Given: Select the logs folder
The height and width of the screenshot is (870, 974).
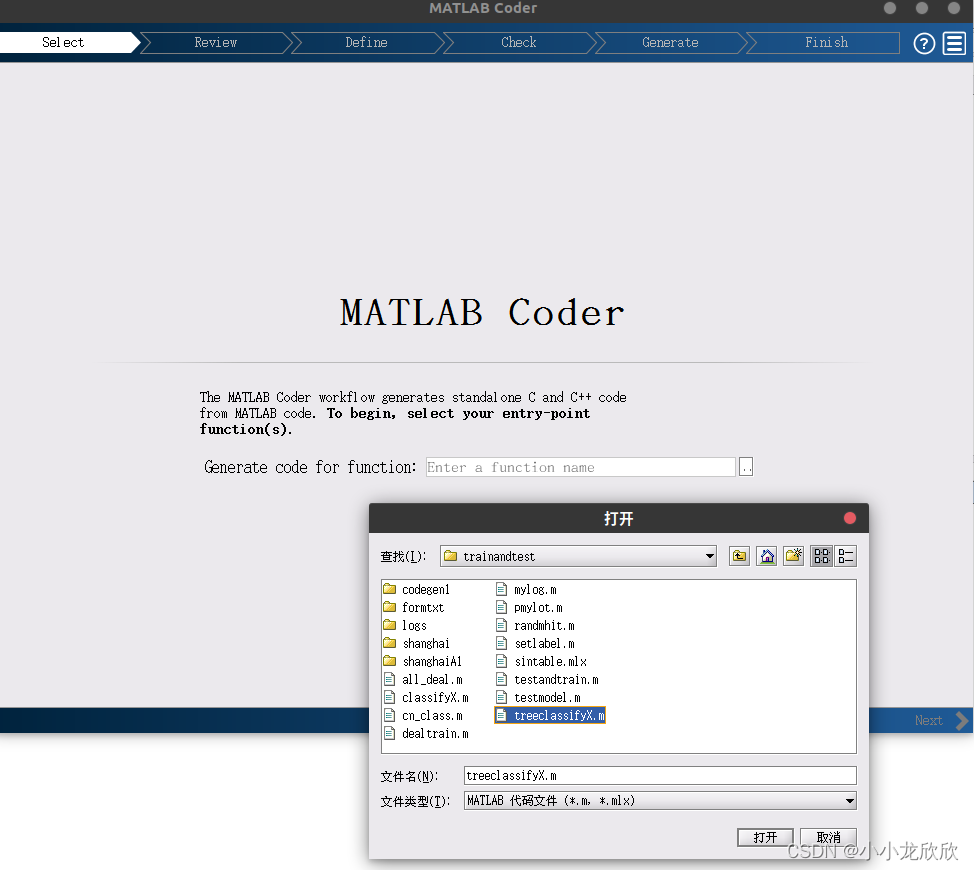Looking at the screenshot, I should [405, 625].
